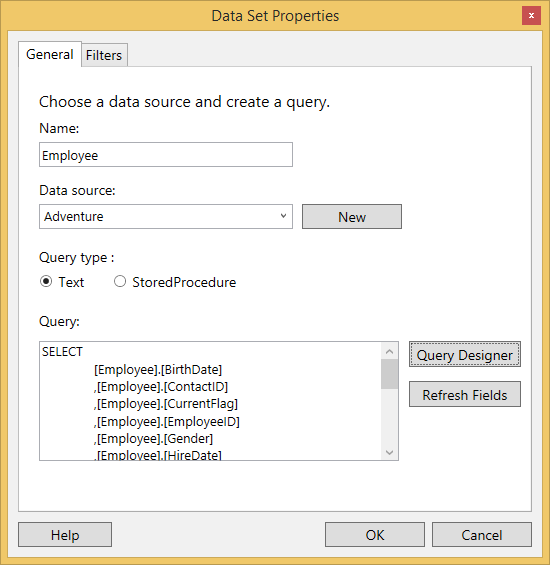Click the Cancel button

(x=482, y=535)
